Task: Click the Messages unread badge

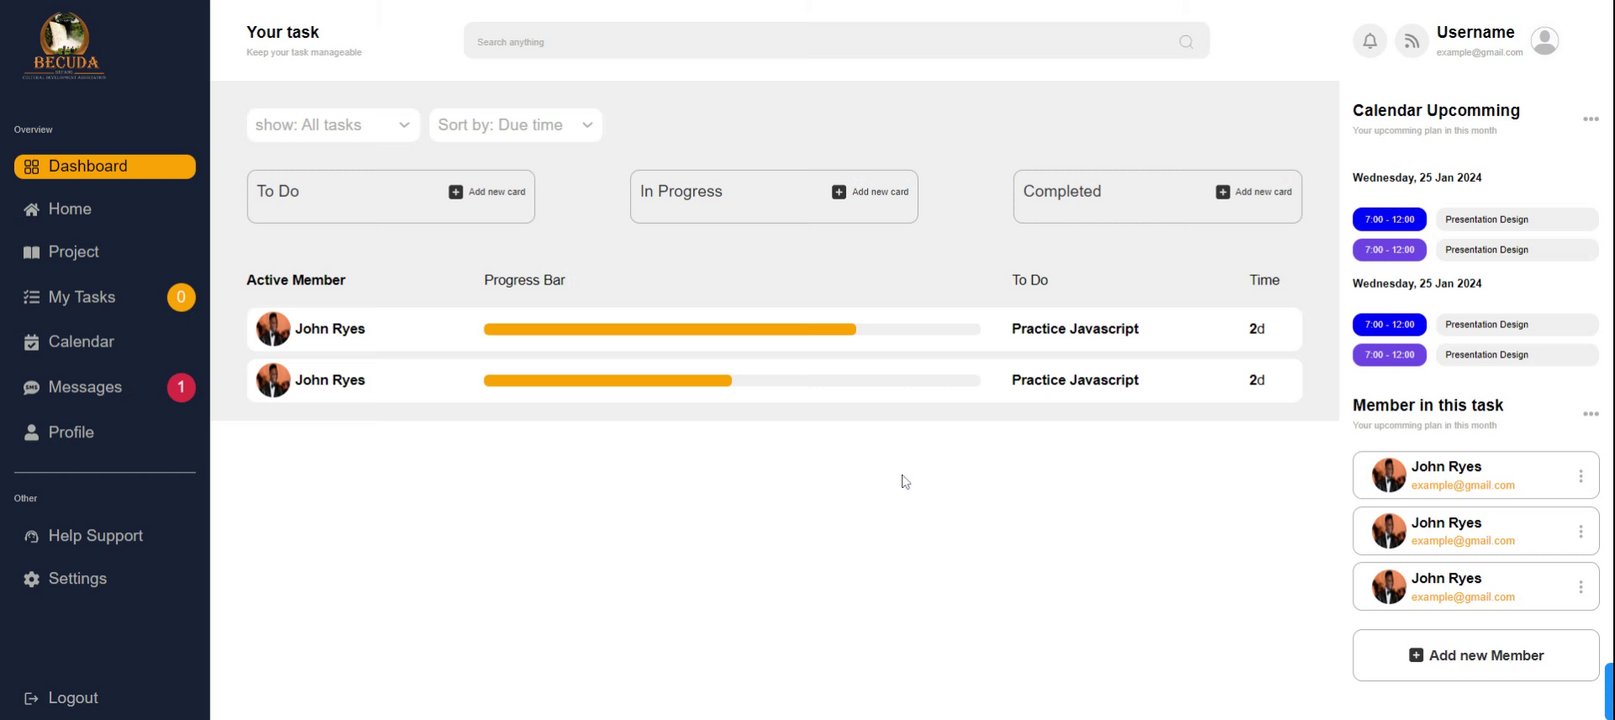Action: click(181, 387)
